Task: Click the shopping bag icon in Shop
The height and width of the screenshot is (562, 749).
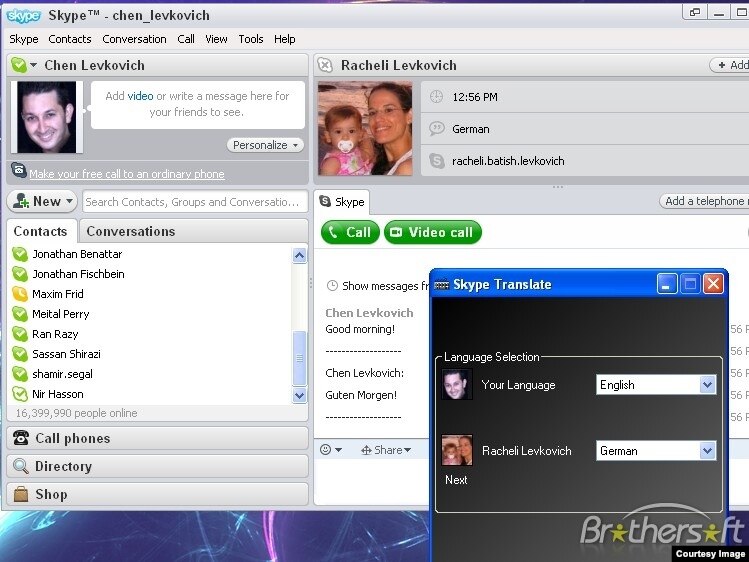Action: pyautogui.click(x=21, y=494)
